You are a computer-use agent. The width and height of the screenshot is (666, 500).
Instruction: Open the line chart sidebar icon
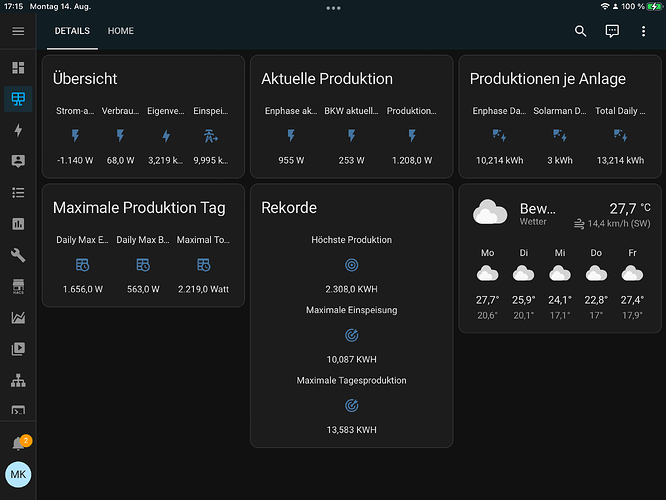18,317
